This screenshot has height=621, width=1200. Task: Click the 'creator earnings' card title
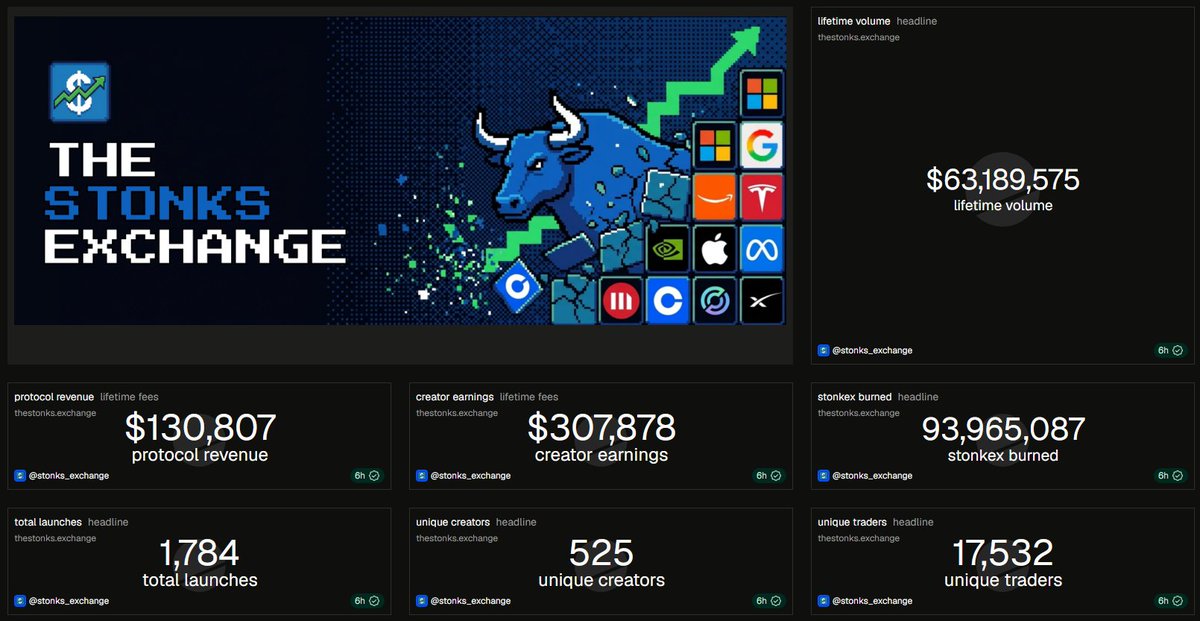[x=455, y=397]
